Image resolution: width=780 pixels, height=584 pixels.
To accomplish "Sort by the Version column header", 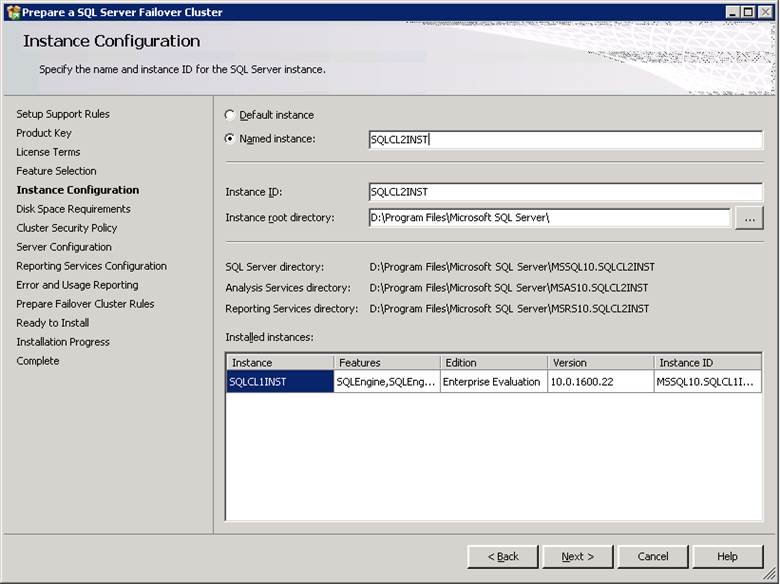I will pyautogui.click(x=601, y=363).
